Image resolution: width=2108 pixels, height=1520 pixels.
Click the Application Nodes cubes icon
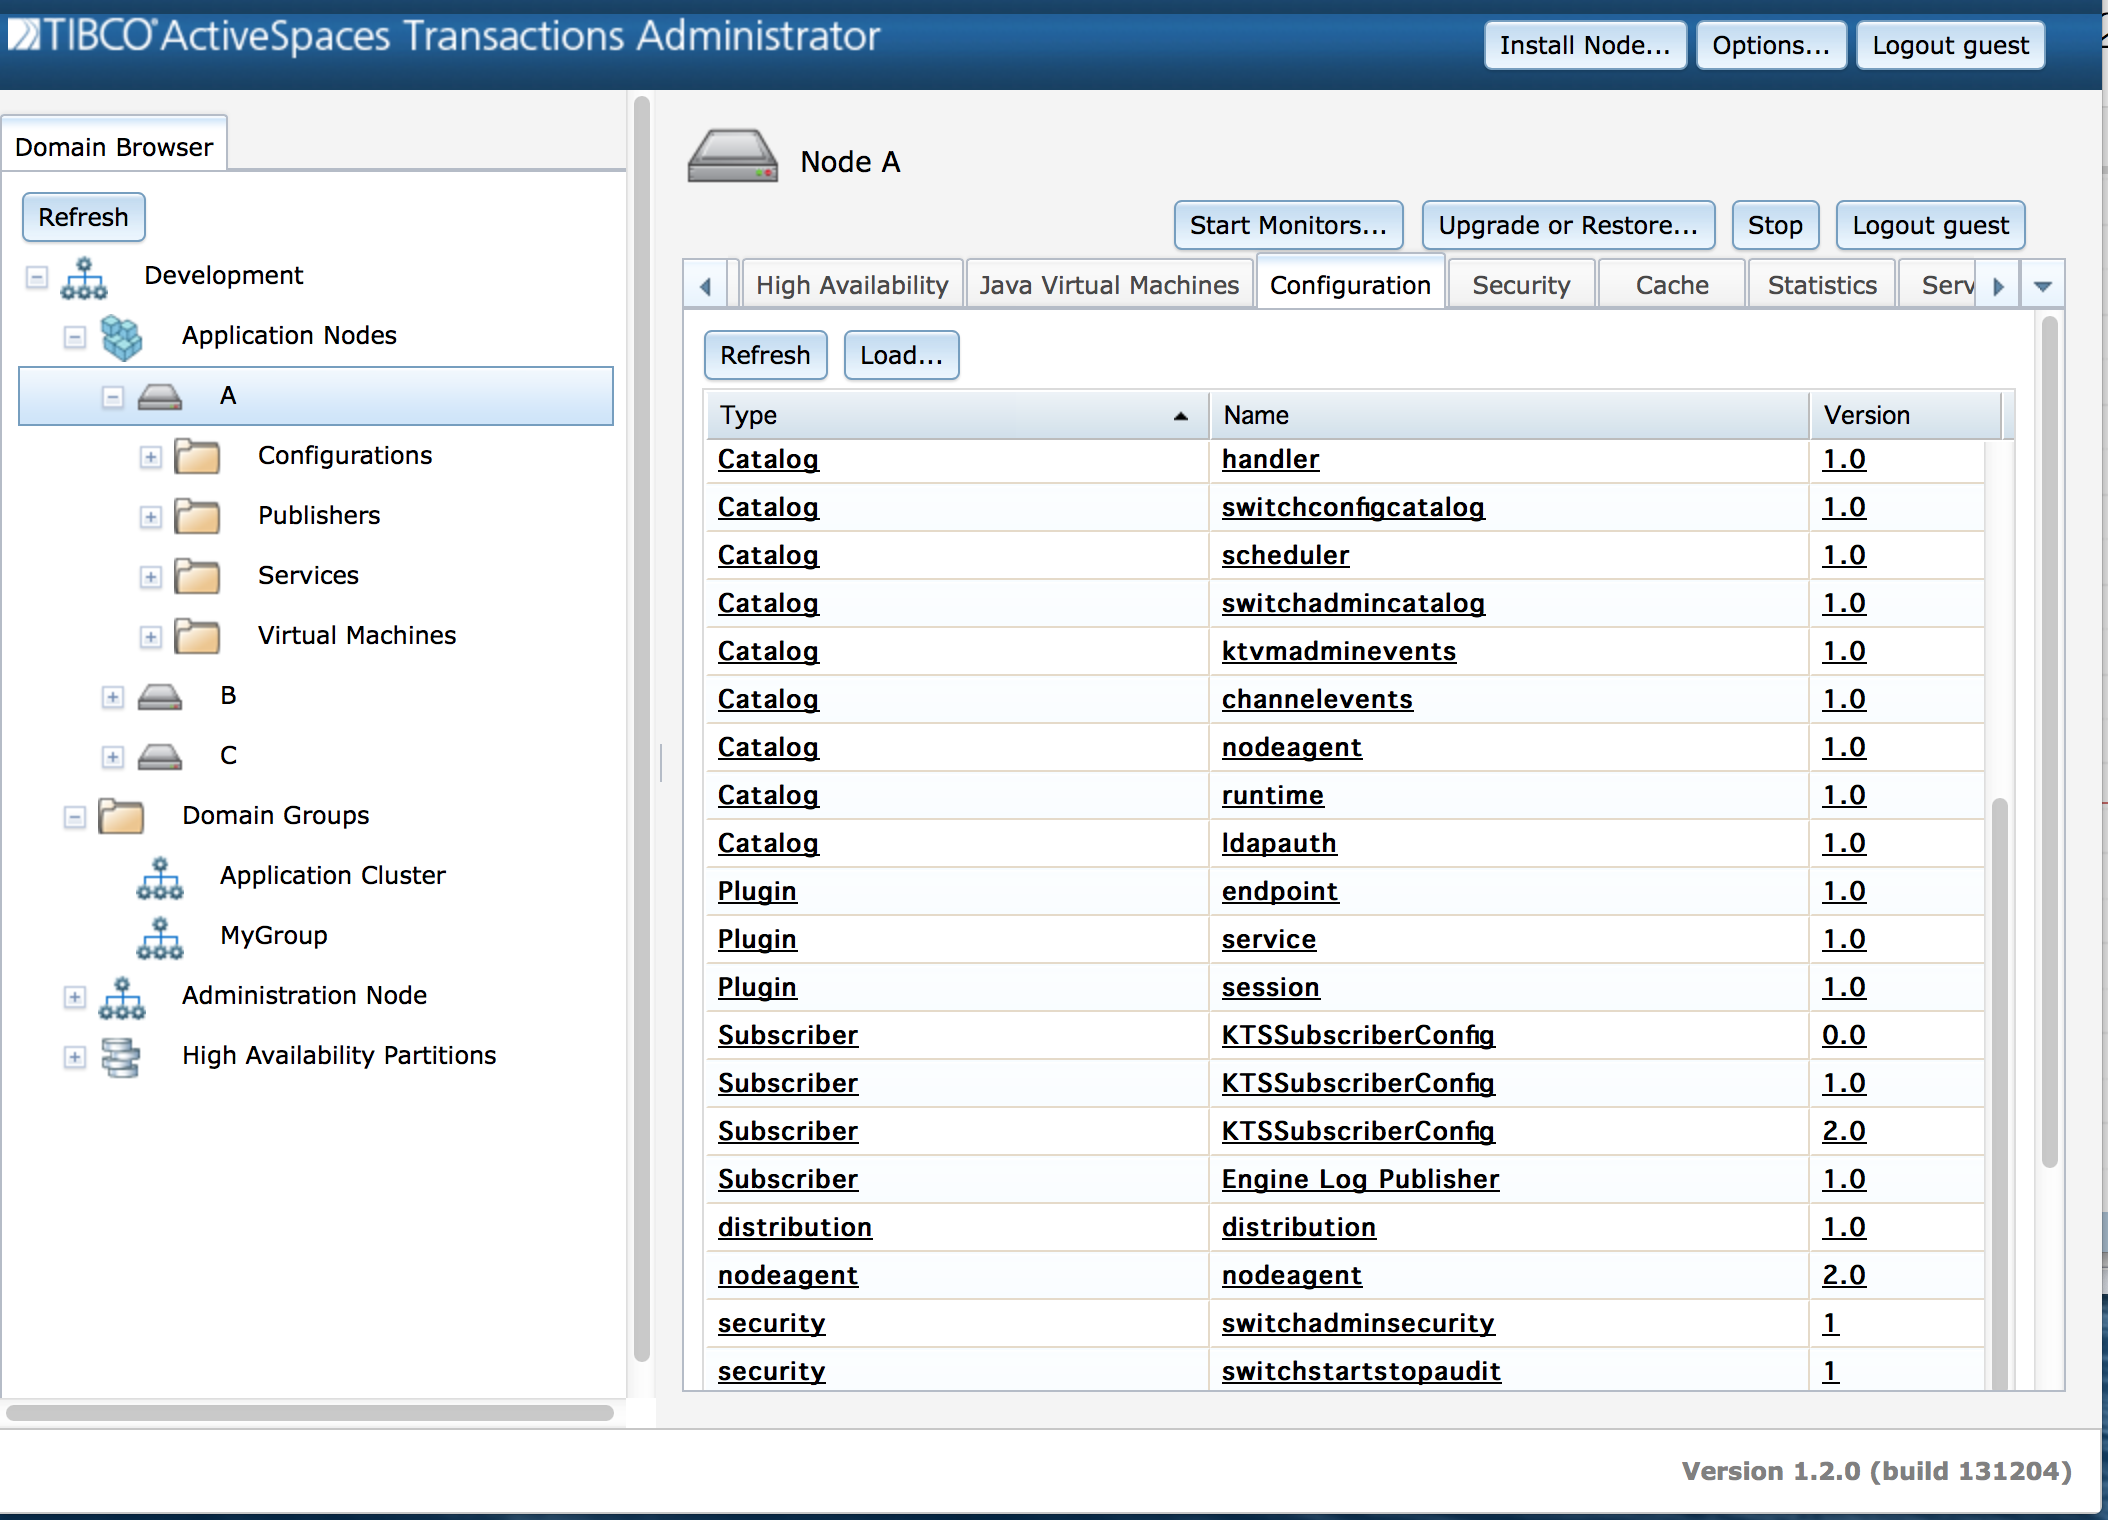click(121, 337)
